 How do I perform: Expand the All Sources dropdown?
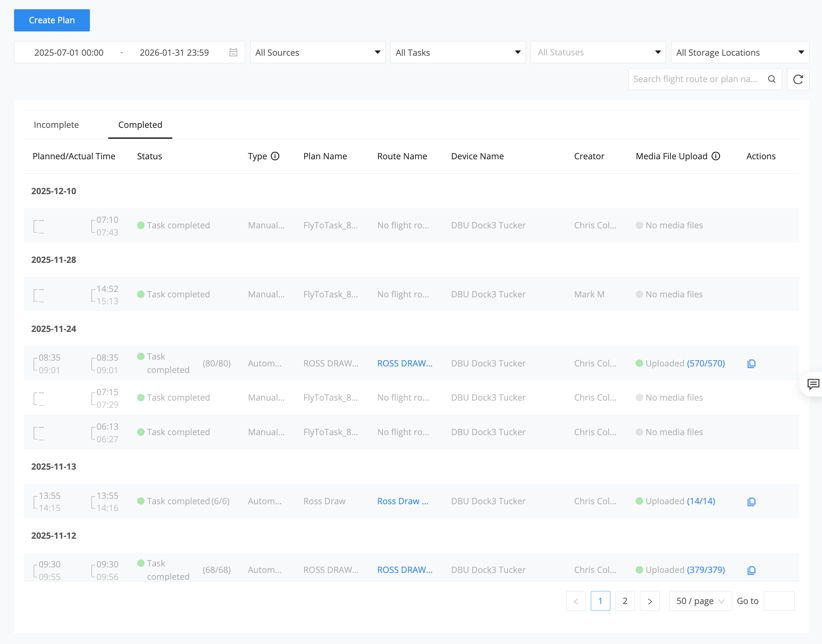(317, 52)
